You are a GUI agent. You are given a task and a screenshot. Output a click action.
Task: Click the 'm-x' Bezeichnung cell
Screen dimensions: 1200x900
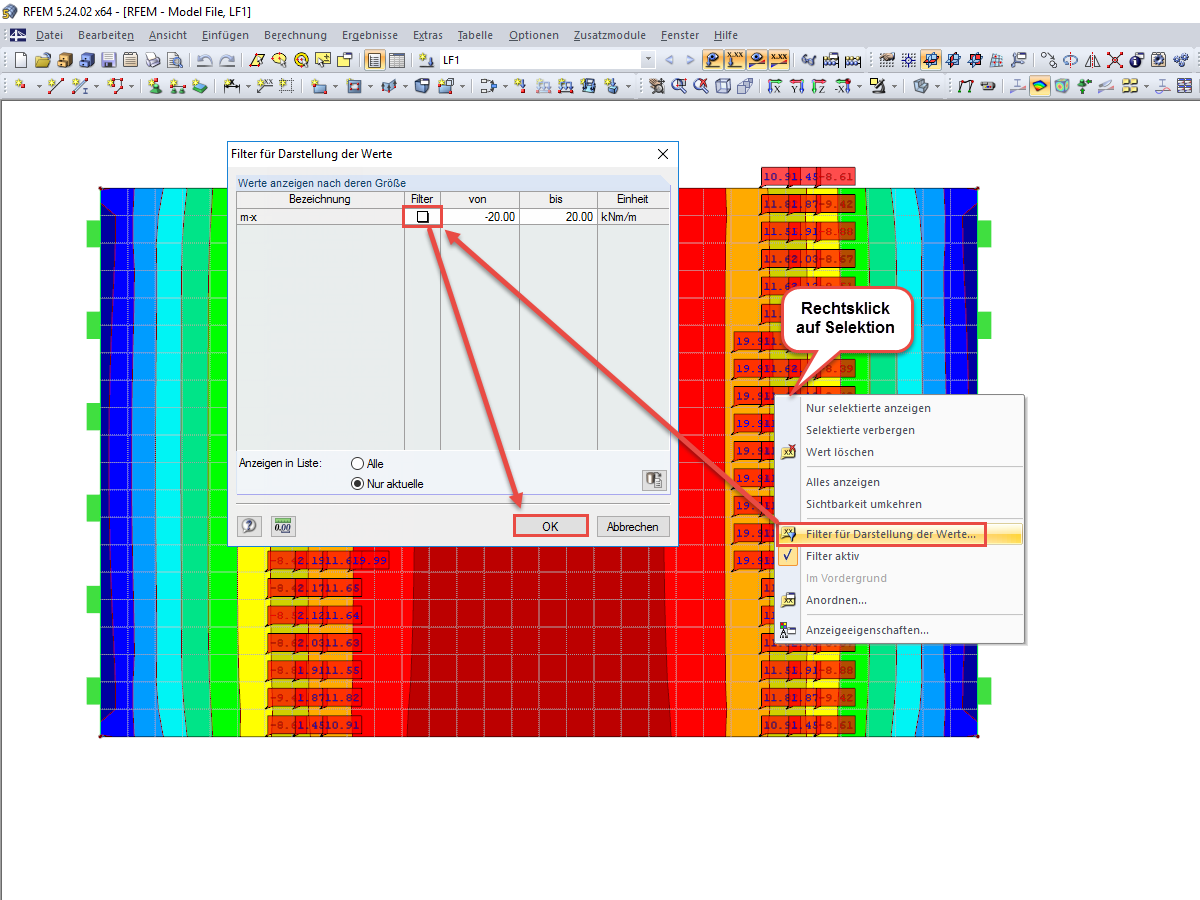[320, 216]
